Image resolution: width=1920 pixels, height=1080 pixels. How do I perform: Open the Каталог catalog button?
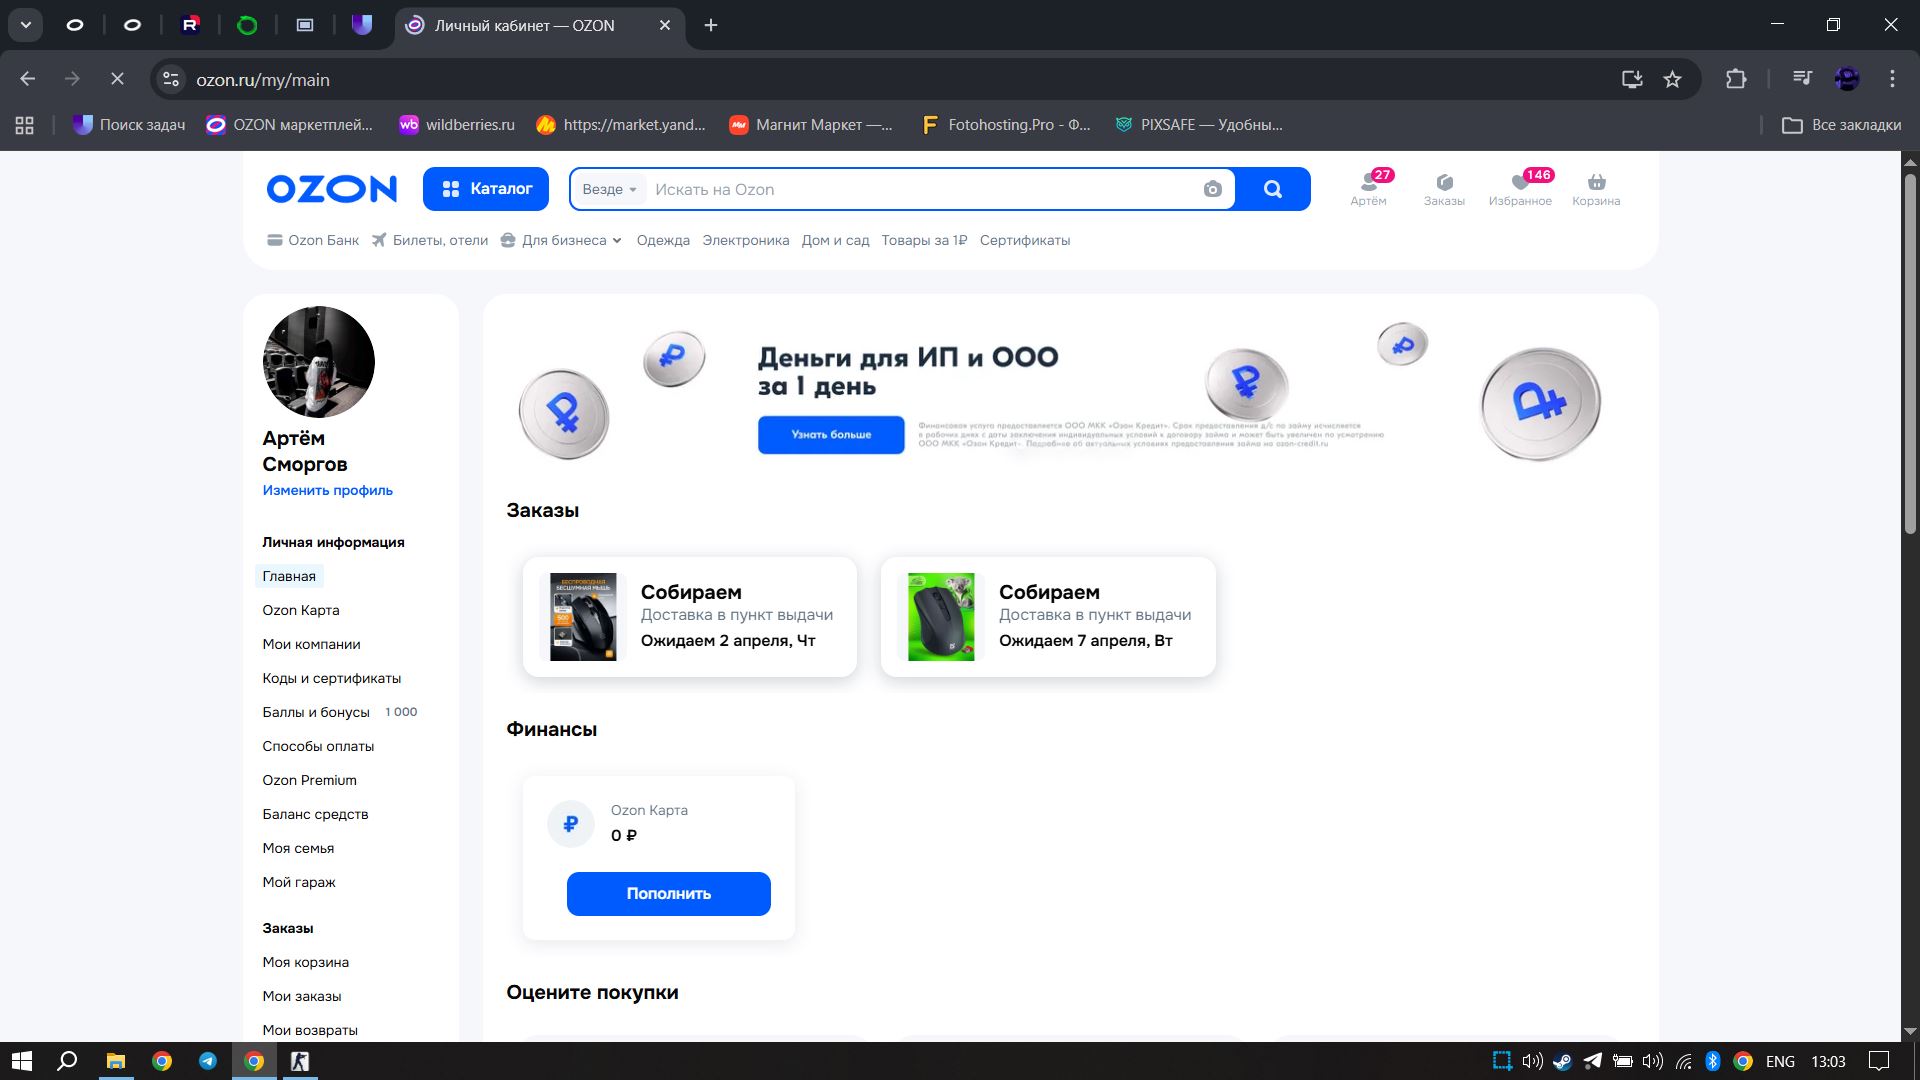point(486,189)
